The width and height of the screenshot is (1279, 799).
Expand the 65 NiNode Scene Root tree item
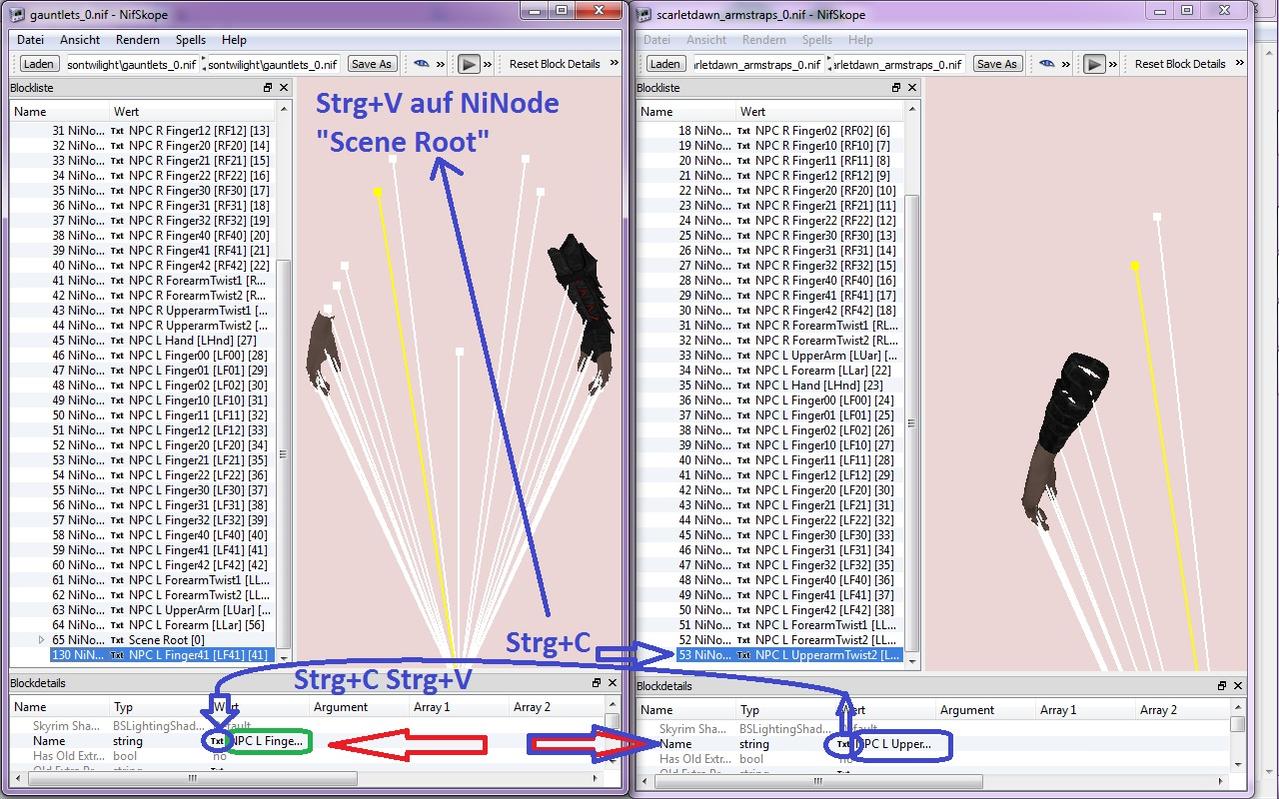click(x=41, y=640)
